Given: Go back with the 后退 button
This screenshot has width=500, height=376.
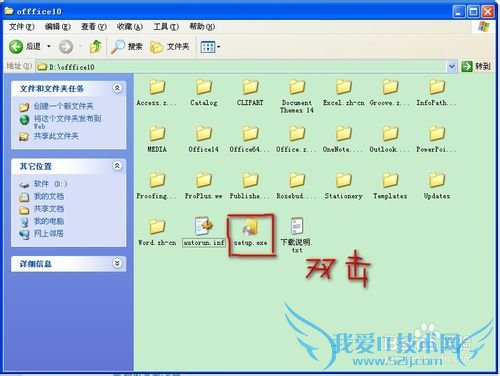Looking at the screenshot, I should click(25, 47).
